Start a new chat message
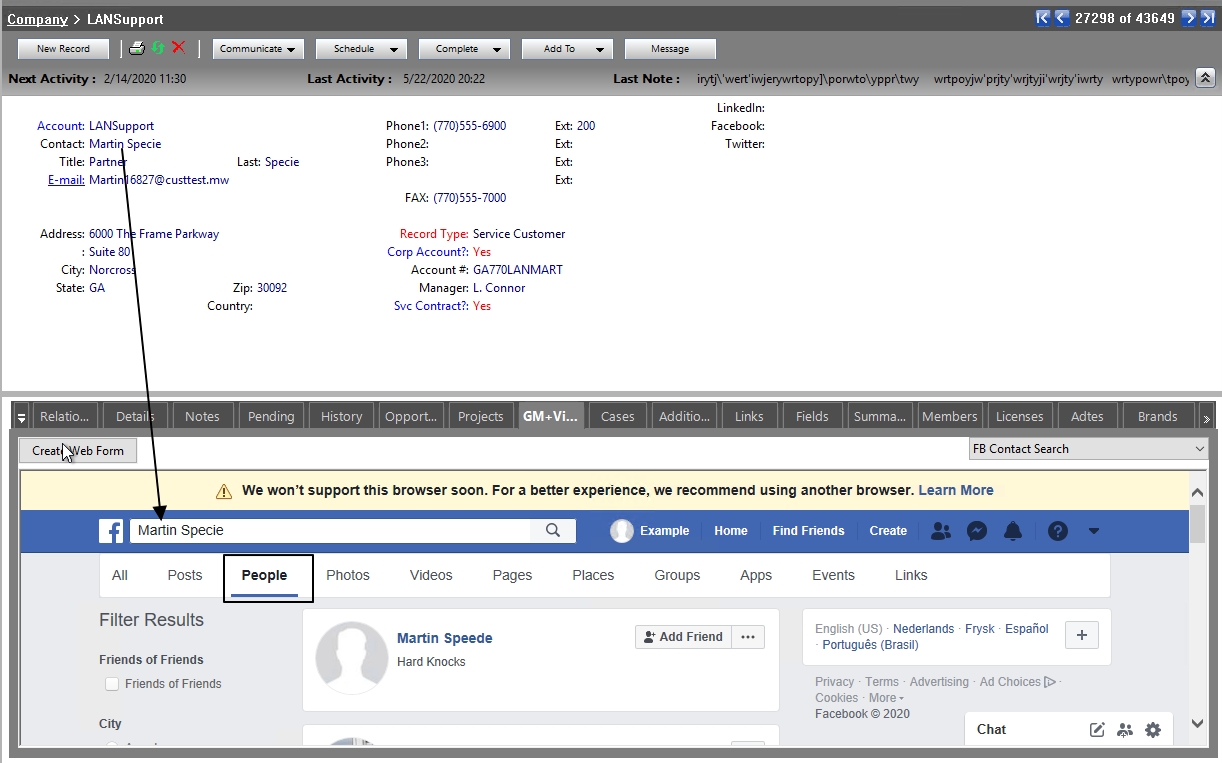 click(x=1097, y=730)
